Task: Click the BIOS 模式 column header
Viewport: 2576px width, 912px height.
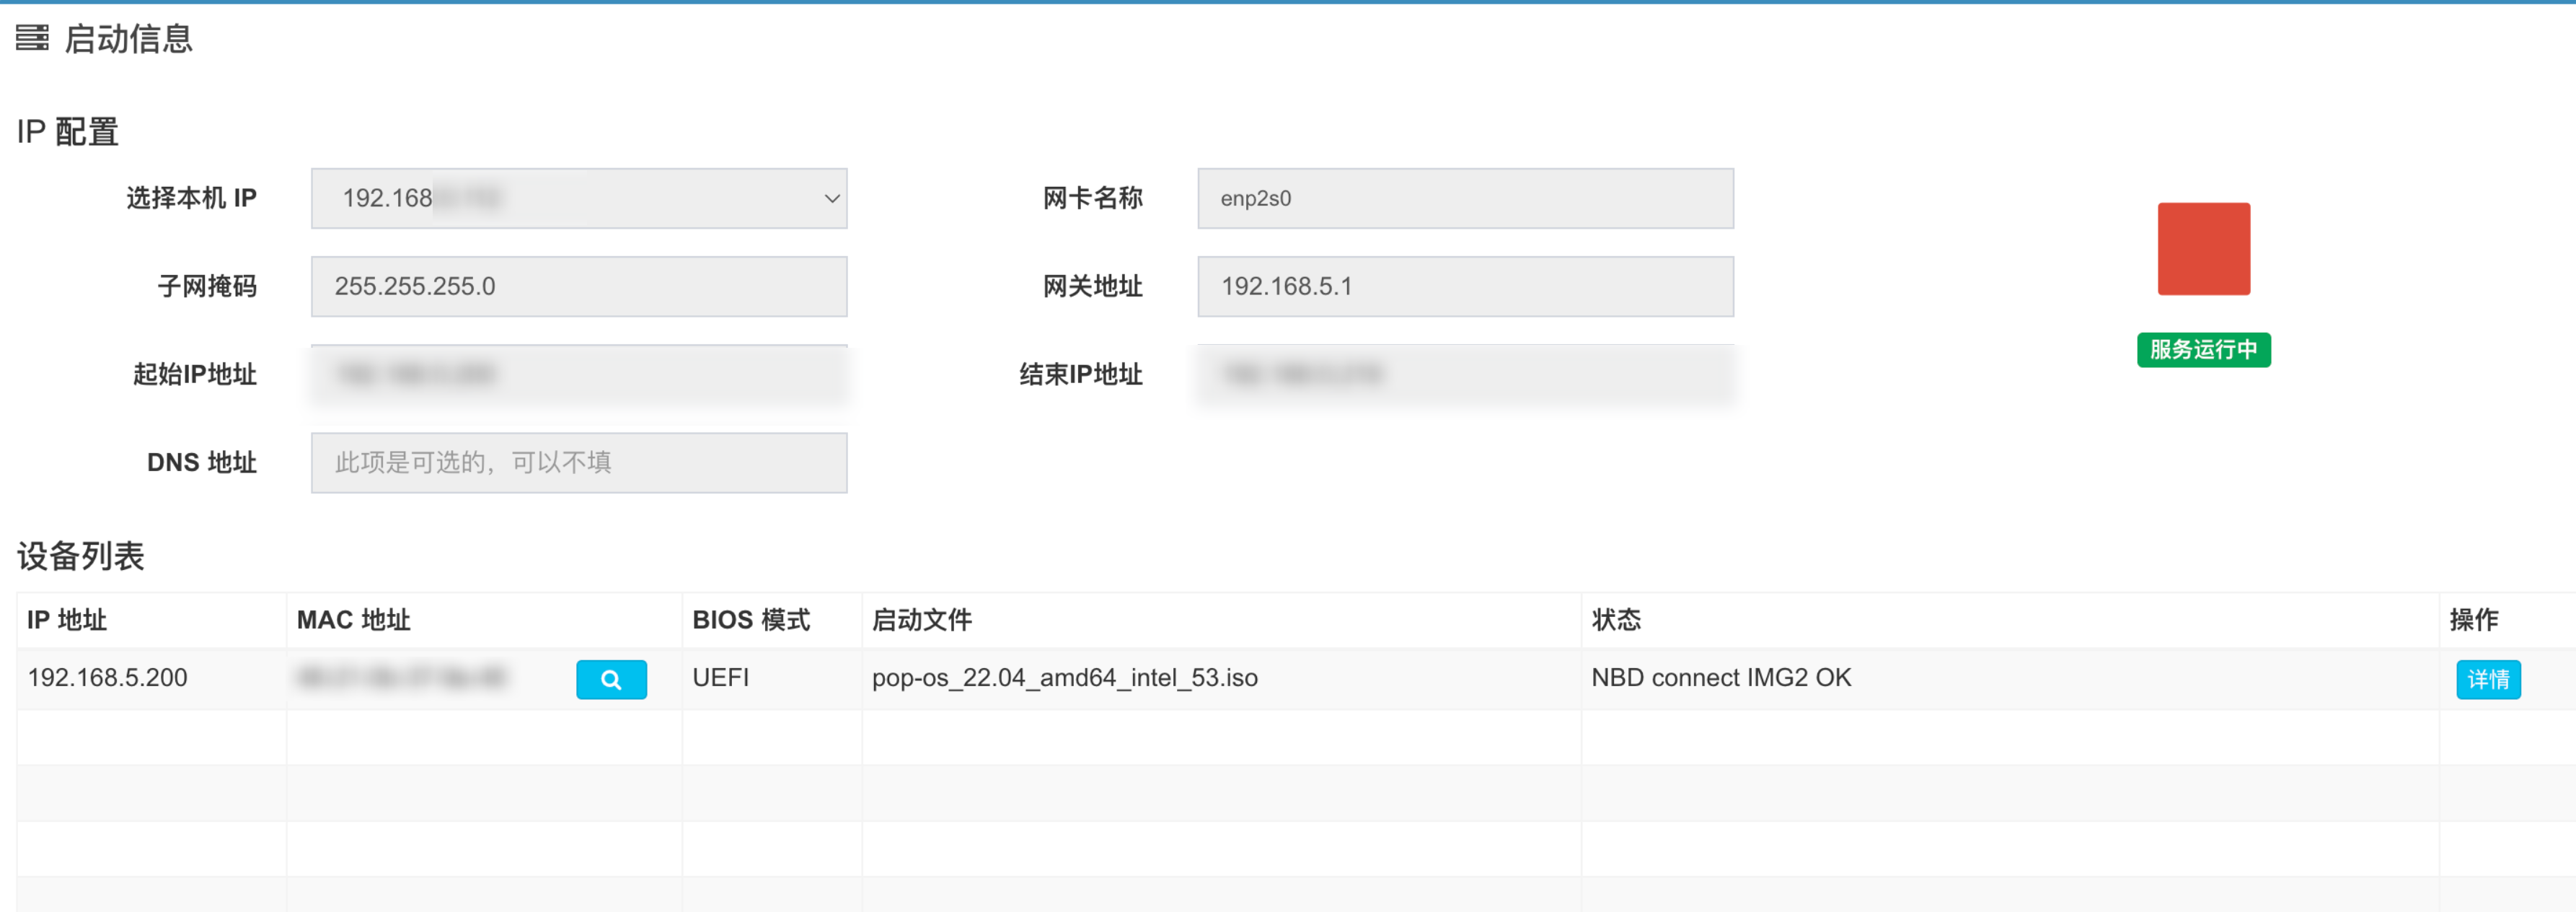Action: [750, 620]
